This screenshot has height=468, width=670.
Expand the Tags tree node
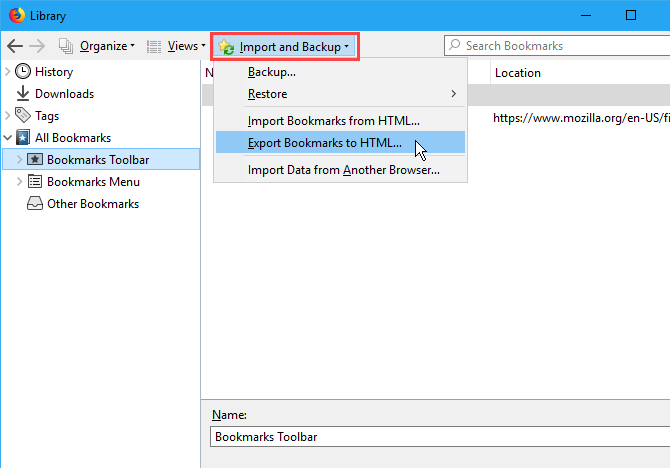(7, 115)
